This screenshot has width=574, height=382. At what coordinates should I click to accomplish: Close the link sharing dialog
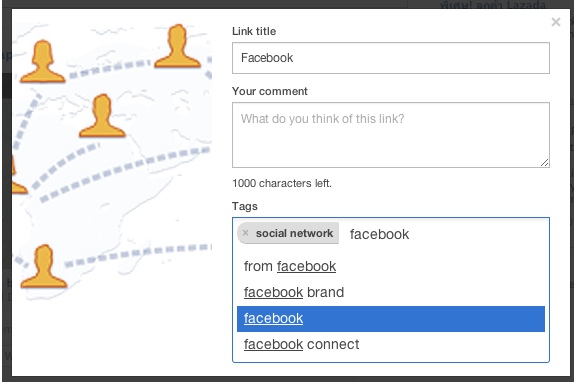point(556,22)
